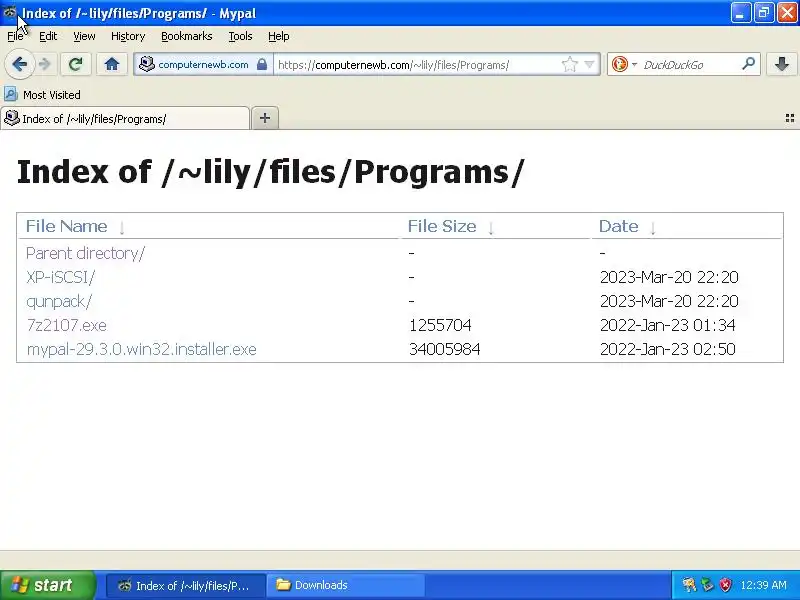Click the Mypal raccoon title bar icon
This screenshot has height=600, width=800.
(x=10, y=12)
